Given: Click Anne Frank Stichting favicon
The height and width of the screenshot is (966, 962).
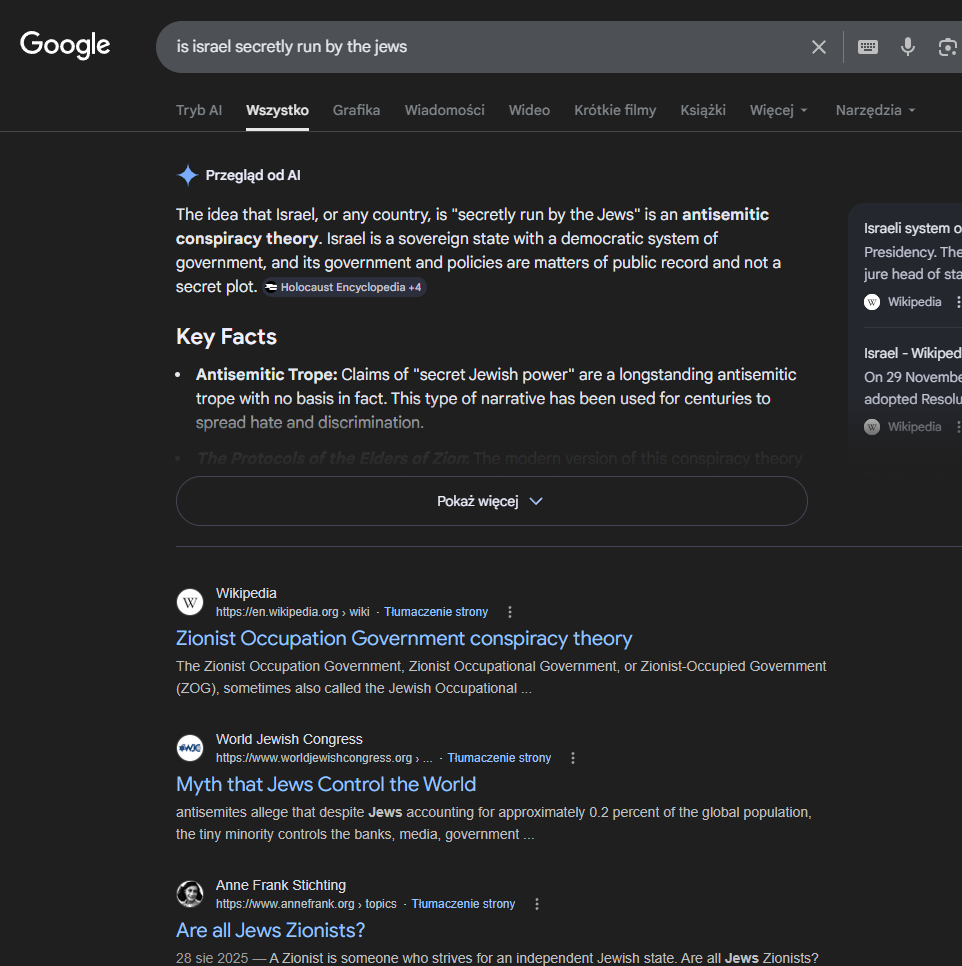Looking at the screenshot, I should coord(190,894).
